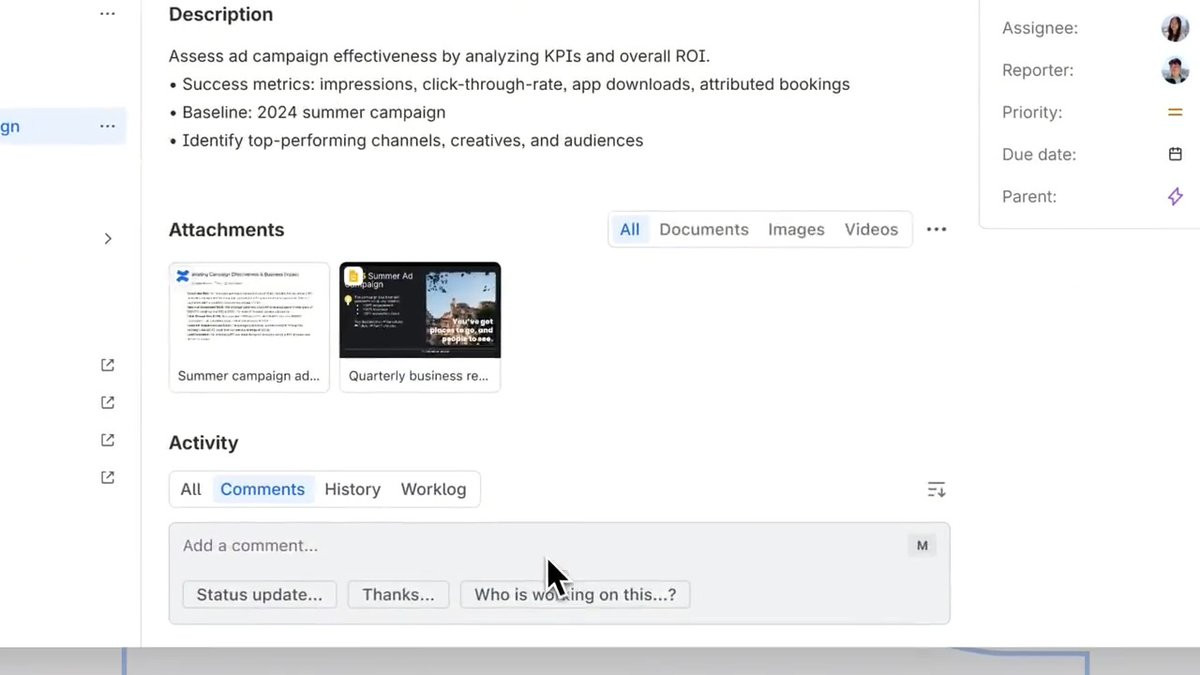Click the Activity heading

(x=203, y=443)
